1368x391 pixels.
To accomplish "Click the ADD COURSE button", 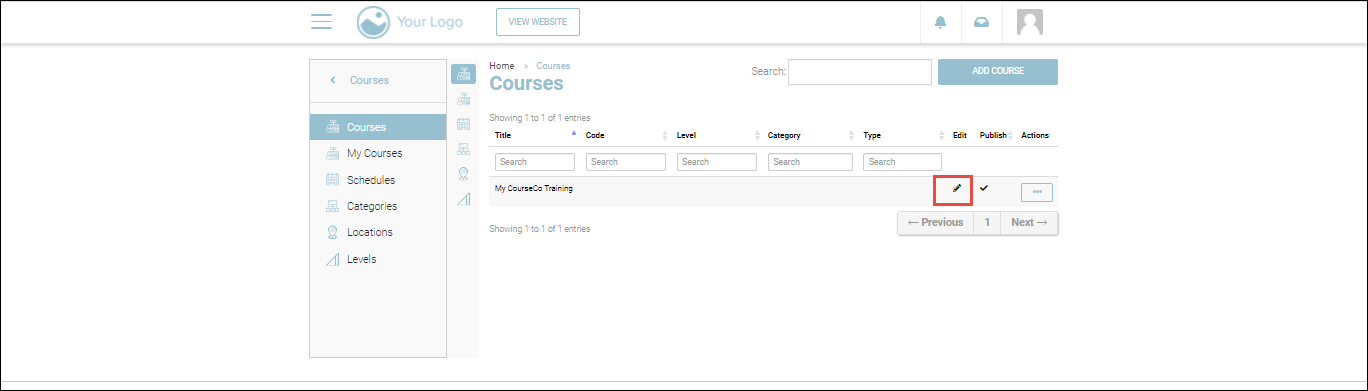I will (x=997, y=72).
